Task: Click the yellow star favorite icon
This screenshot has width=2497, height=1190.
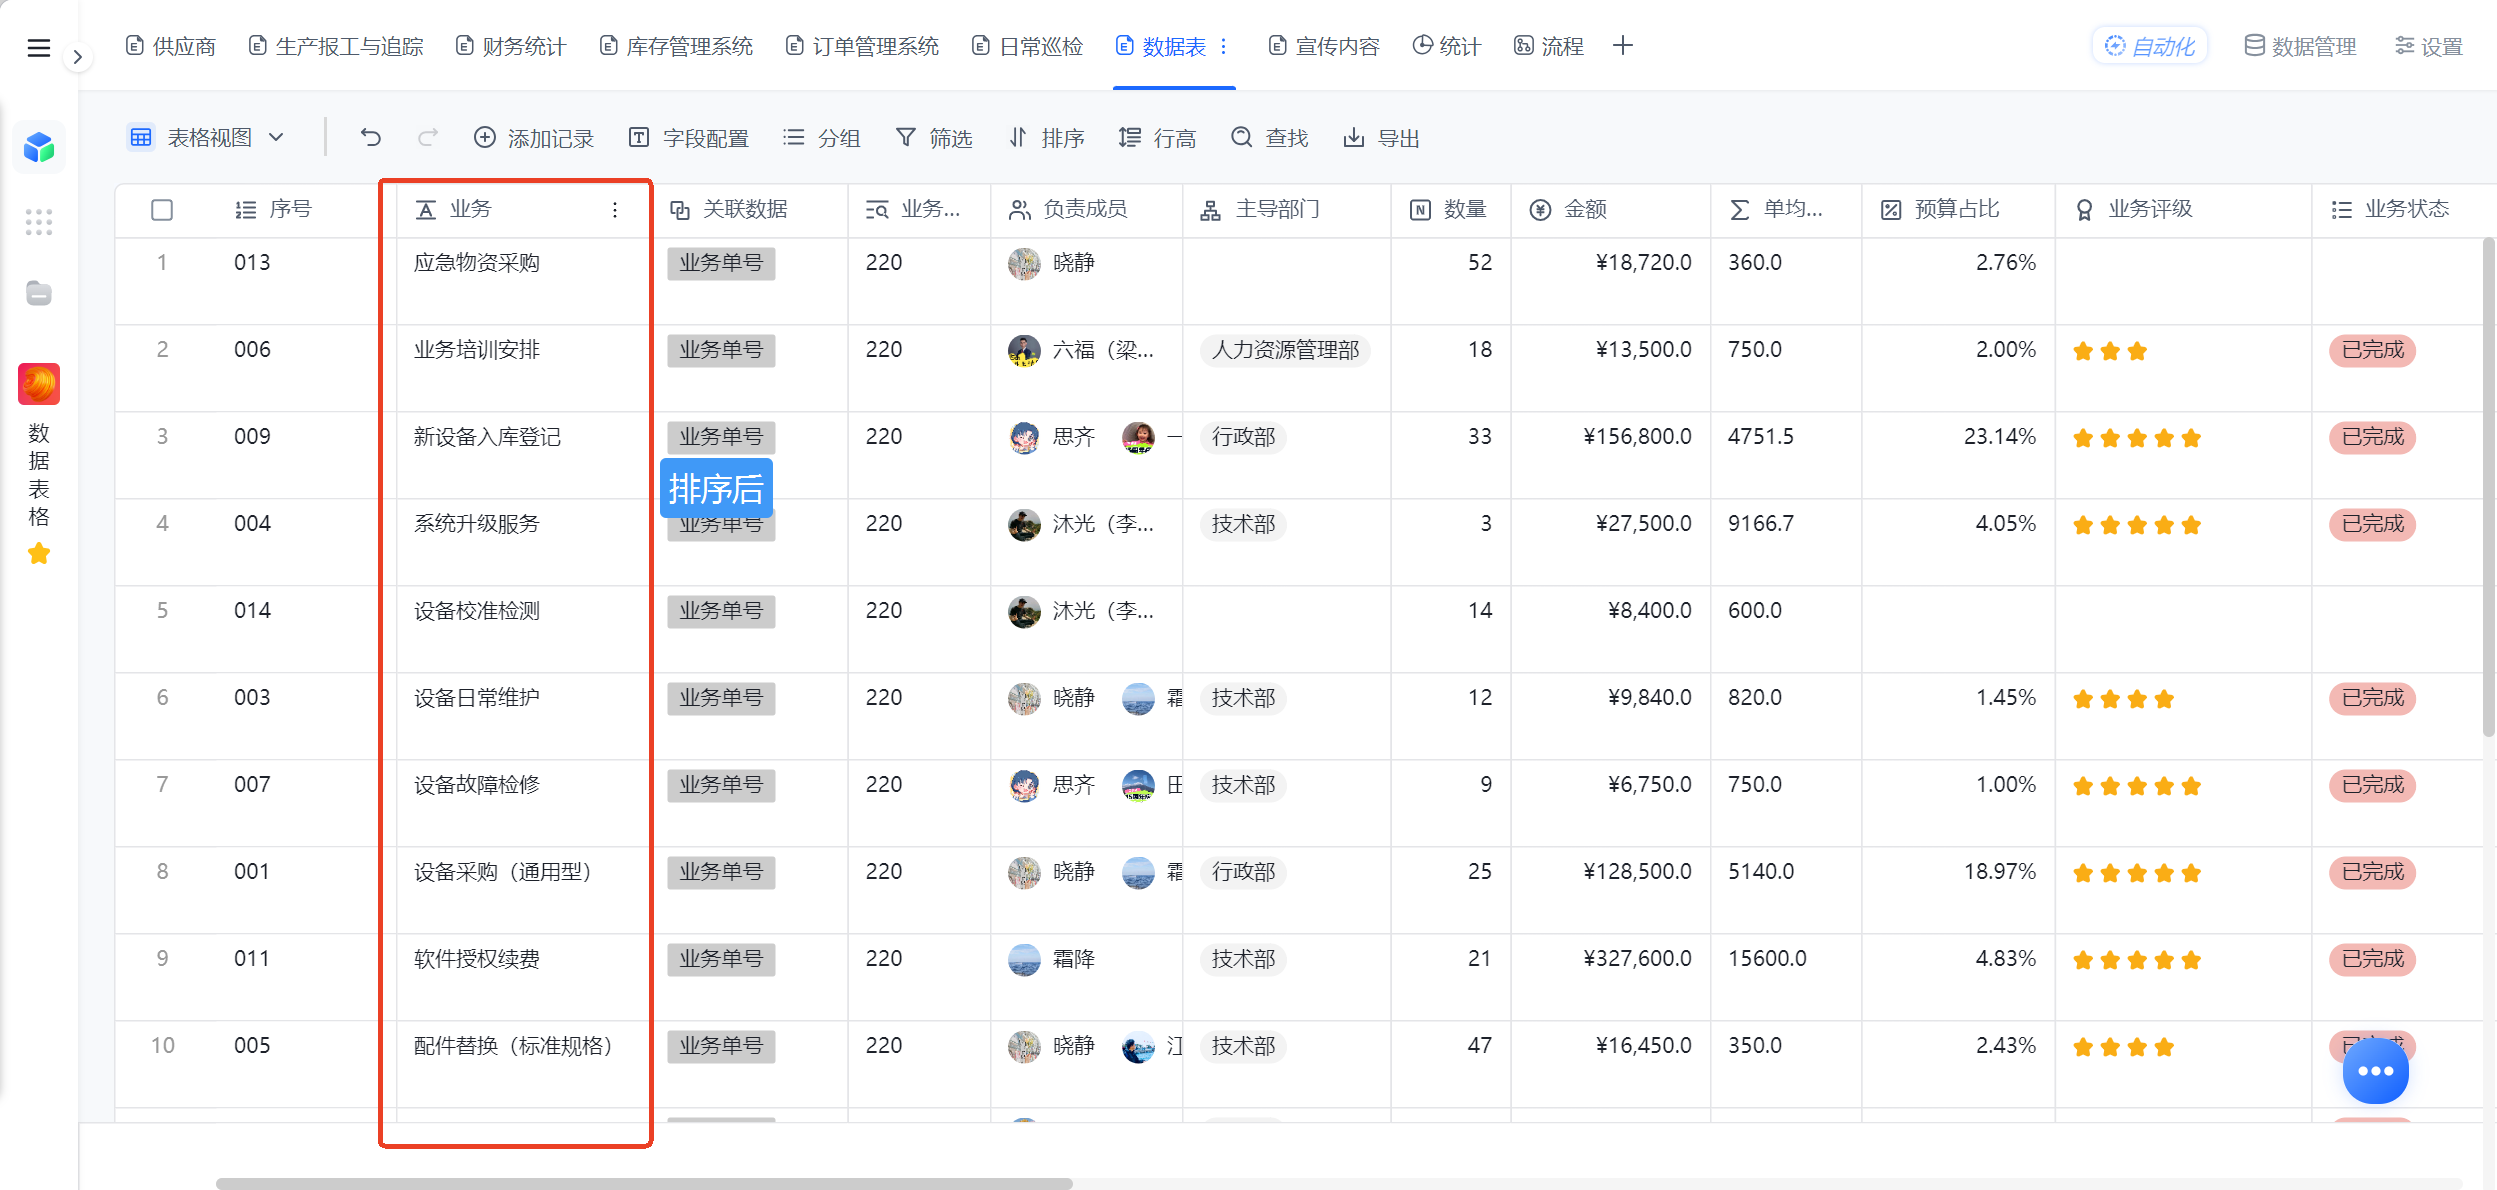Action: [x=39, y=553]
